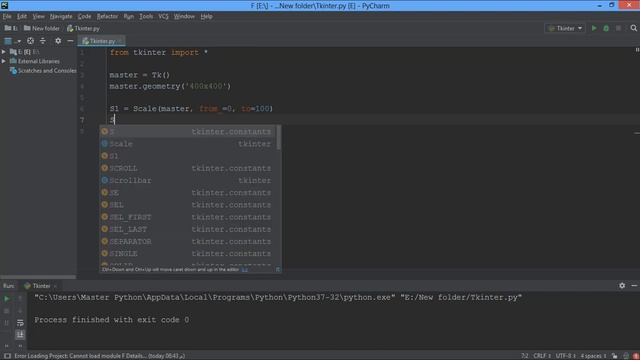Open the Help menu

point(207,16)
